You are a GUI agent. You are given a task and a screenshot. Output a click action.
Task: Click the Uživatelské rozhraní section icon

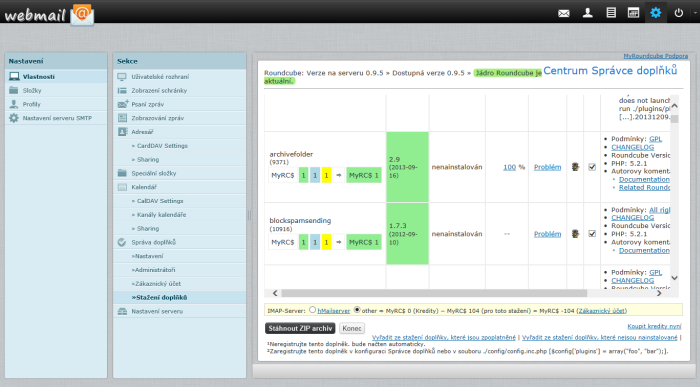pyautogui.click(x=122, y=77)
